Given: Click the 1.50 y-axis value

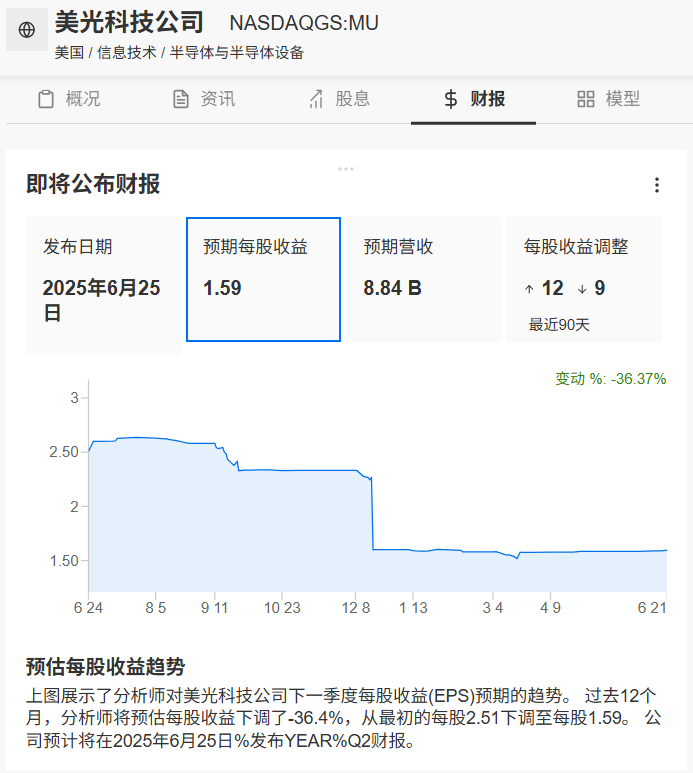Looking at the screenshot, I should click(x=64, y=561).
